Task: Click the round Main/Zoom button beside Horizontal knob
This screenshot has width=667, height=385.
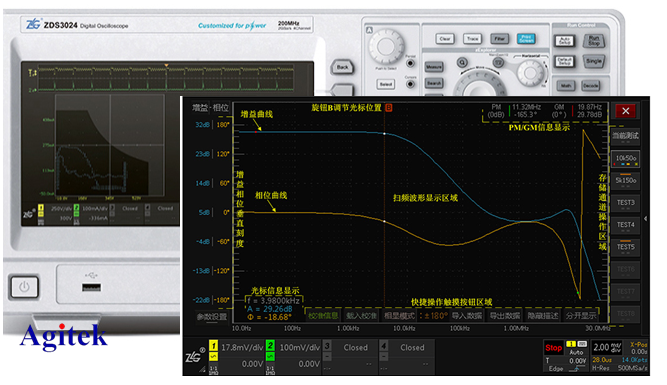Action: point(498,63)
